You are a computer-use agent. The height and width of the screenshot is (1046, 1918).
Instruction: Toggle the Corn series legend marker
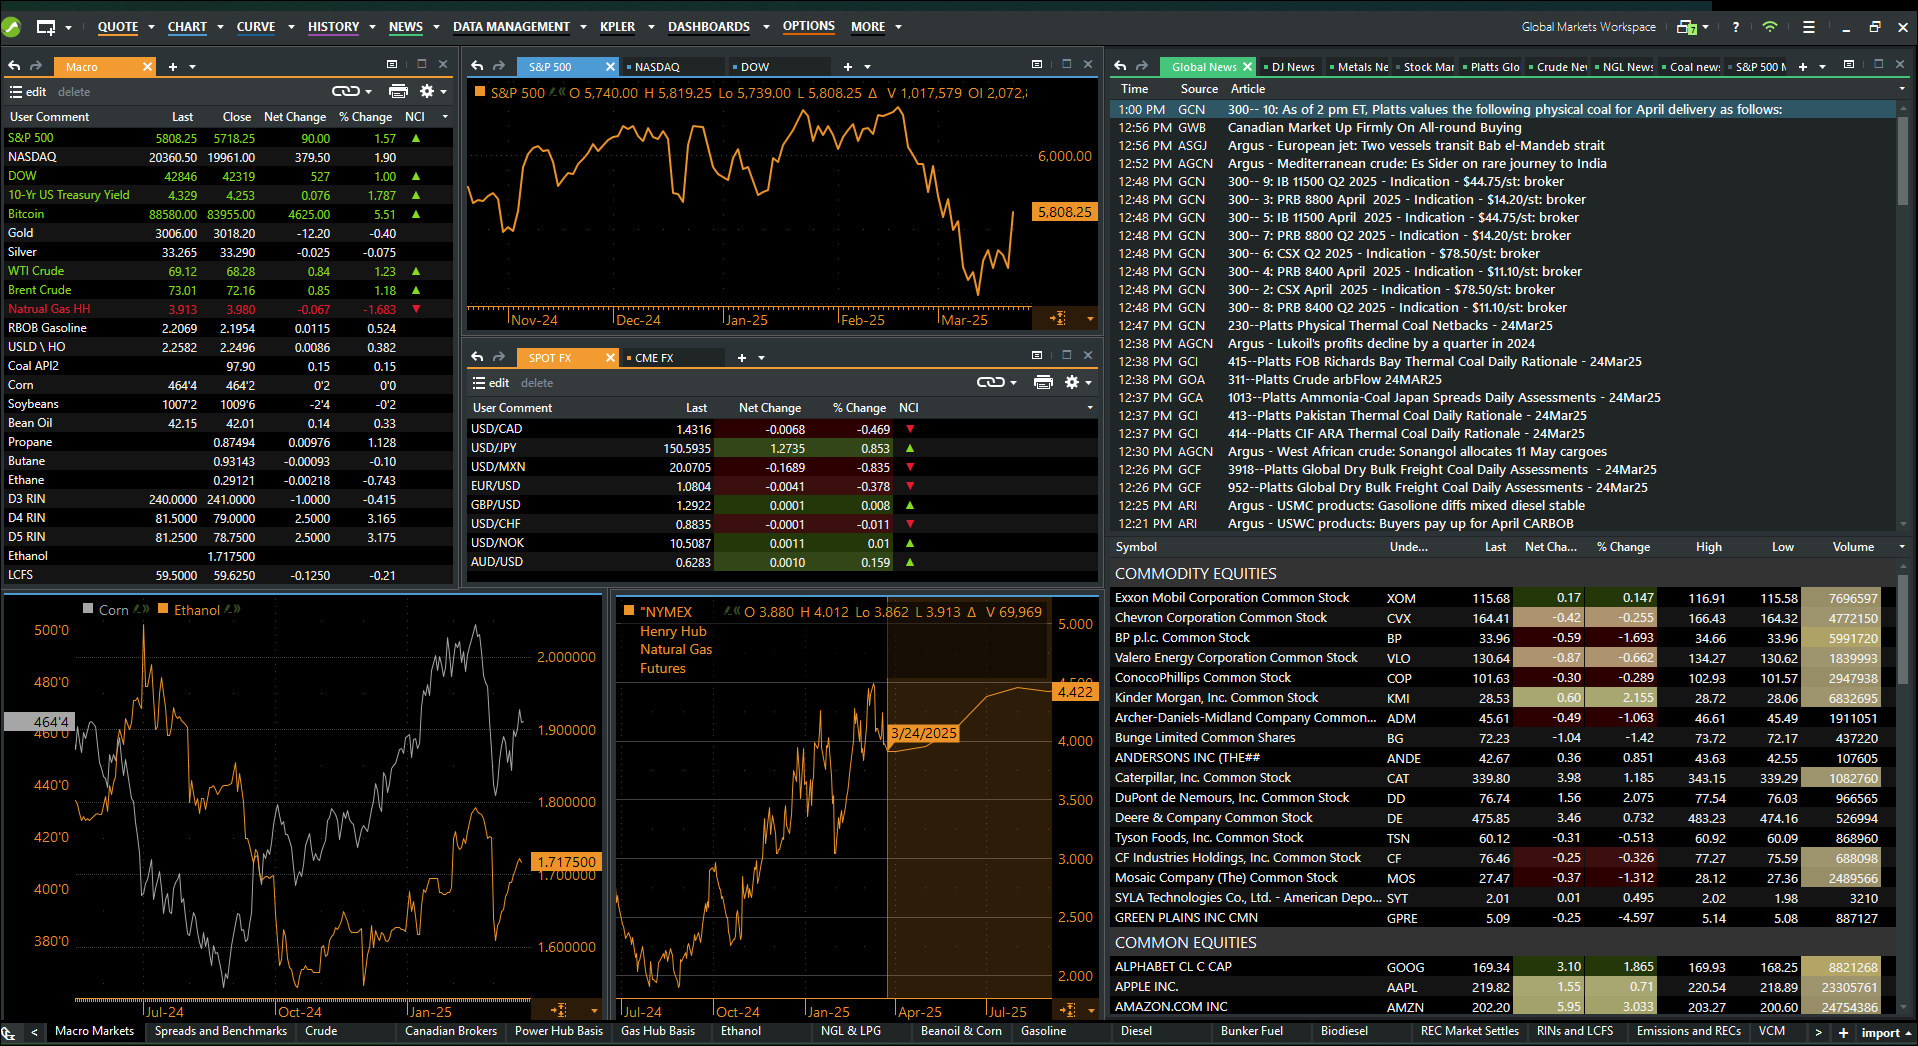tap(89, 609)
